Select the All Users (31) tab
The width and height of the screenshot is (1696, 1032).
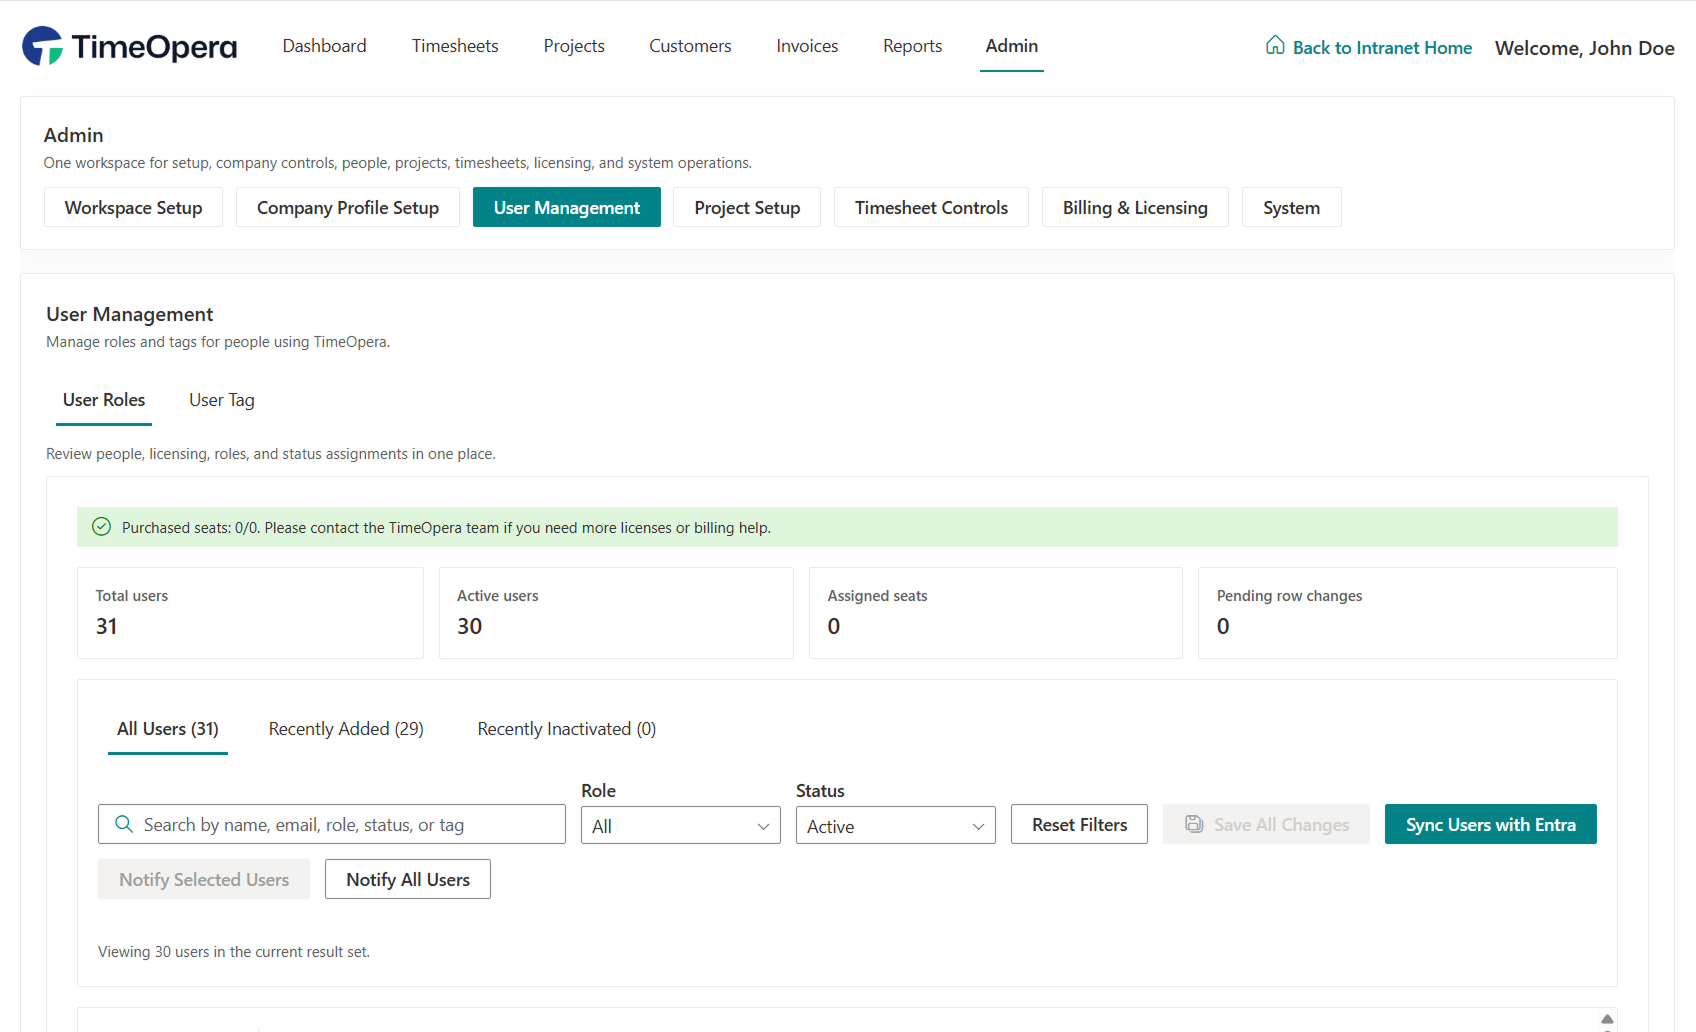[168, 729]
